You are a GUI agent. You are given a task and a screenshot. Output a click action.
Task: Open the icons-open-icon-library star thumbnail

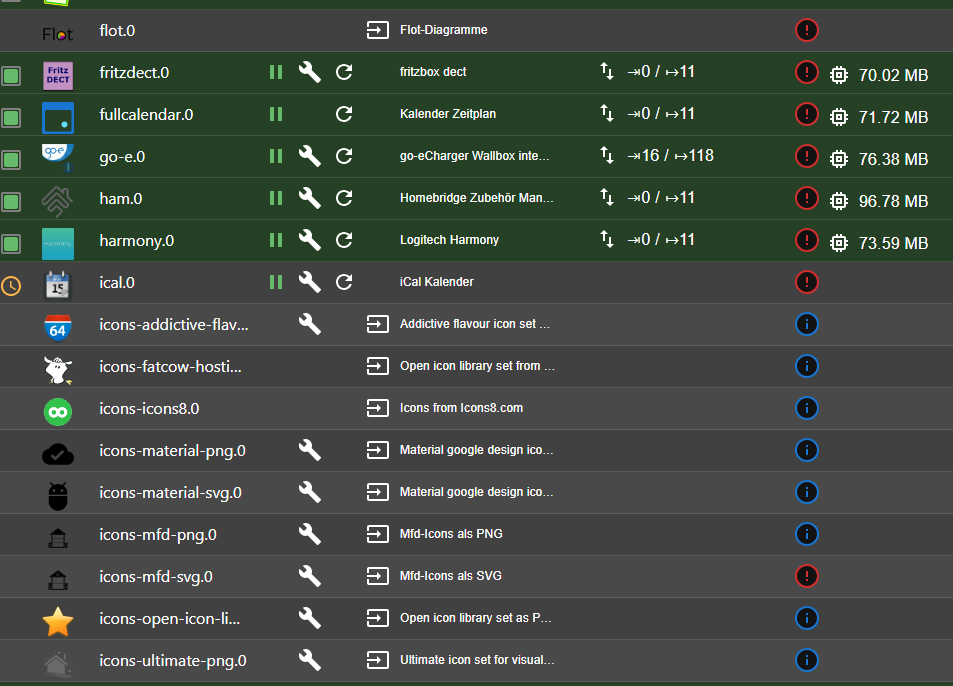point(58,622)
